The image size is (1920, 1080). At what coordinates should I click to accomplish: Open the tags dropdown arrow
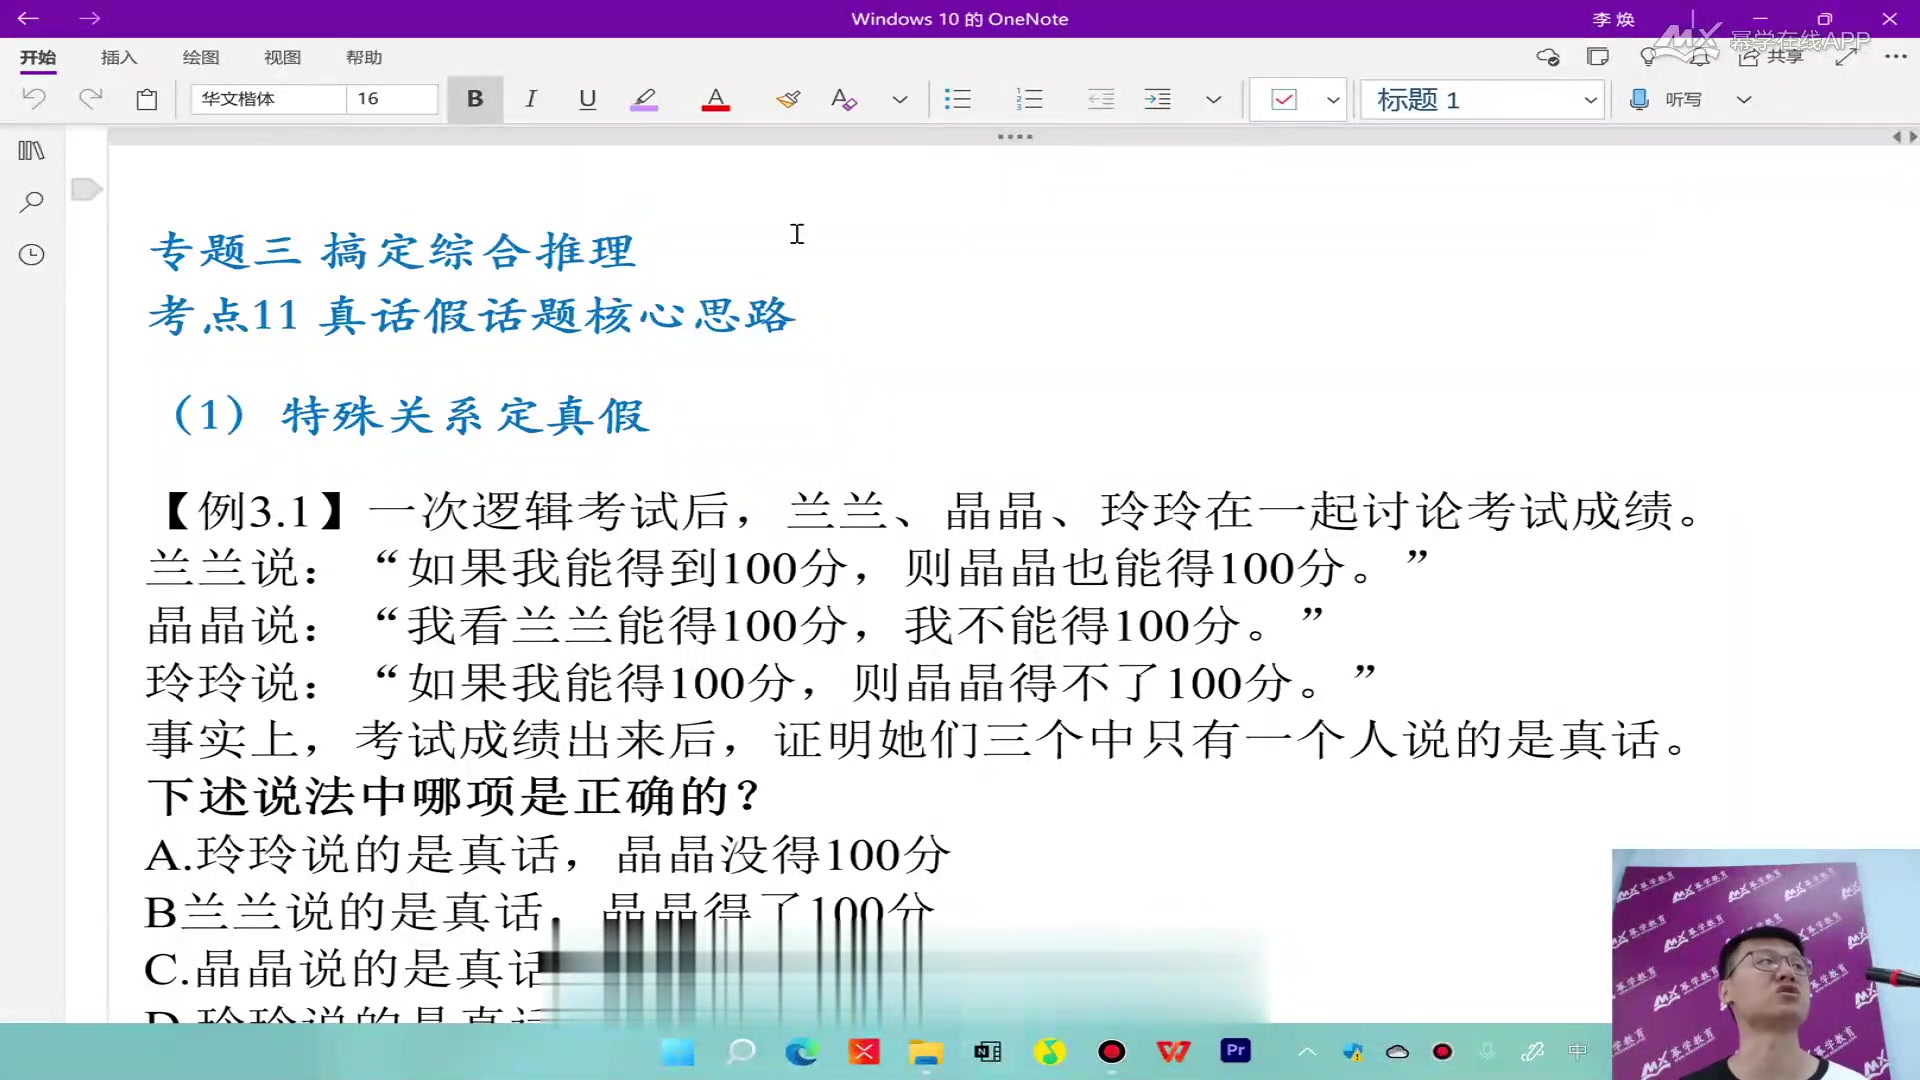[1333, 99]
